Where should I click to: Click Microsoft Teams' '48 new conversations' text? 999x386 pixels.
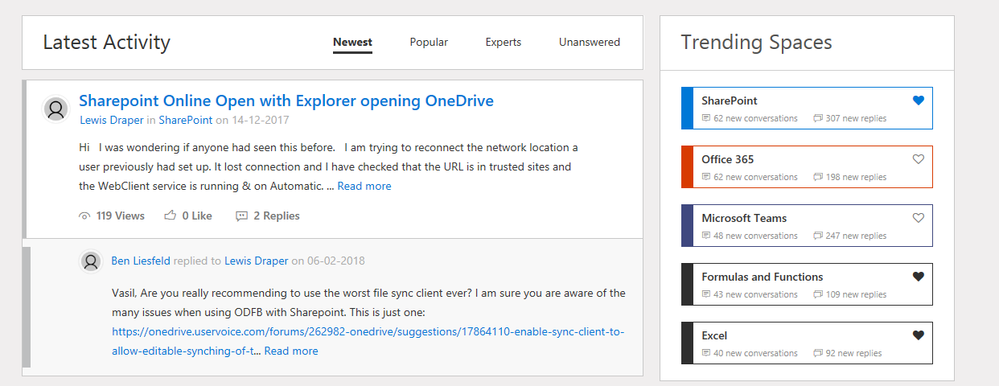point(756,236)
